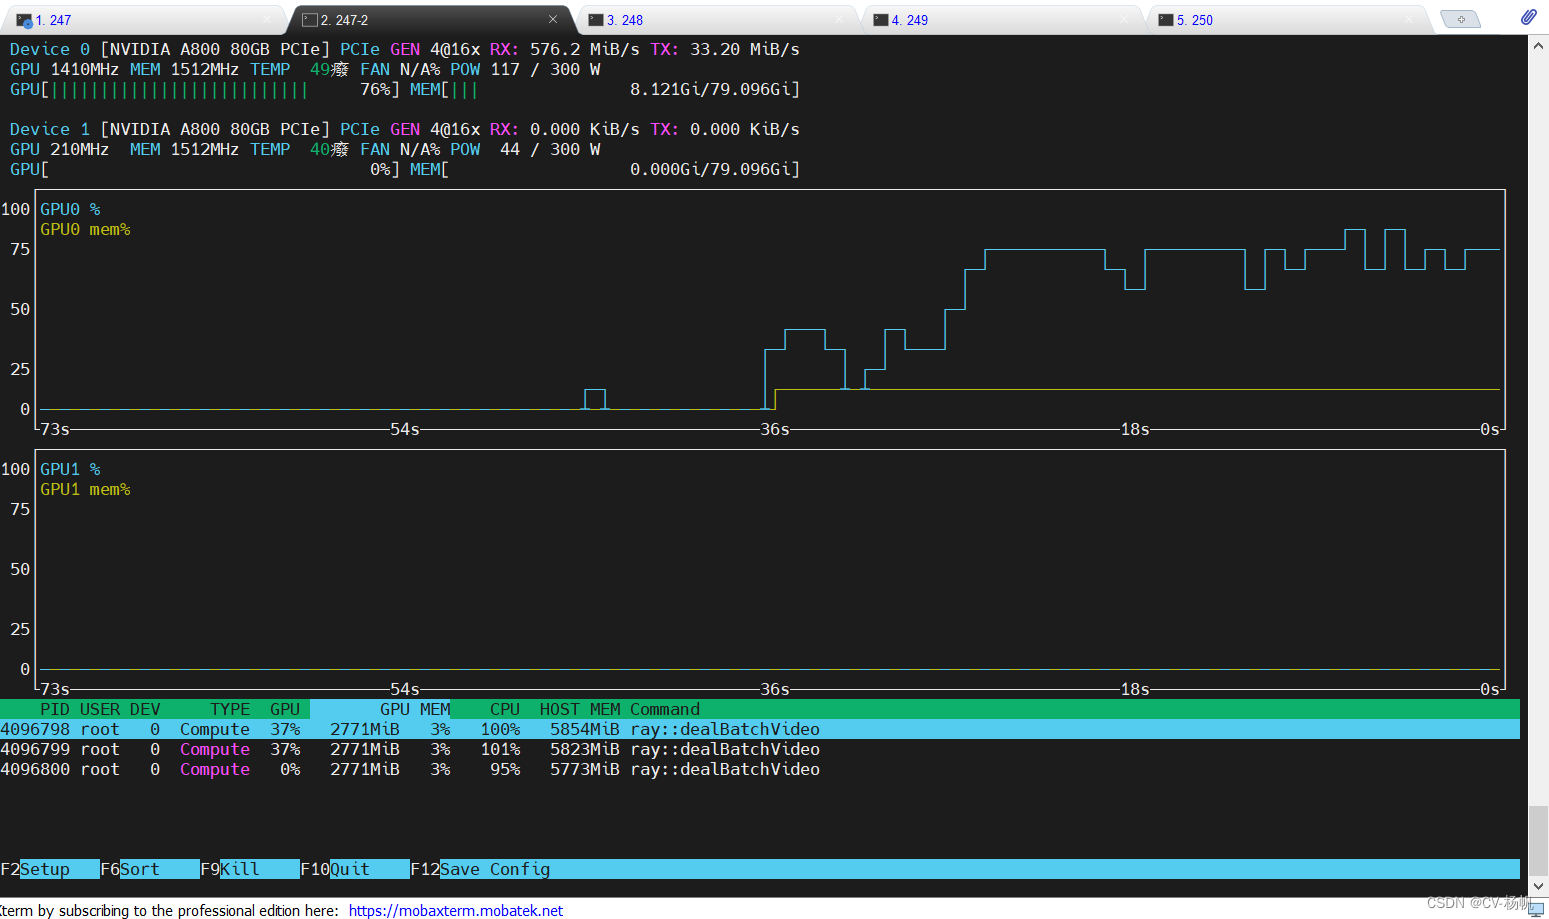Click the terminal icon on tab 2. 247-2

click(x=310, y=20)
